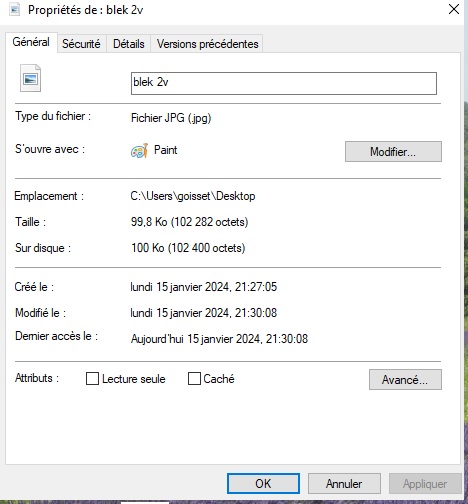Open advanced attributes with Avancé...
This screenshot has height=504, width=468.
(405, 379)
